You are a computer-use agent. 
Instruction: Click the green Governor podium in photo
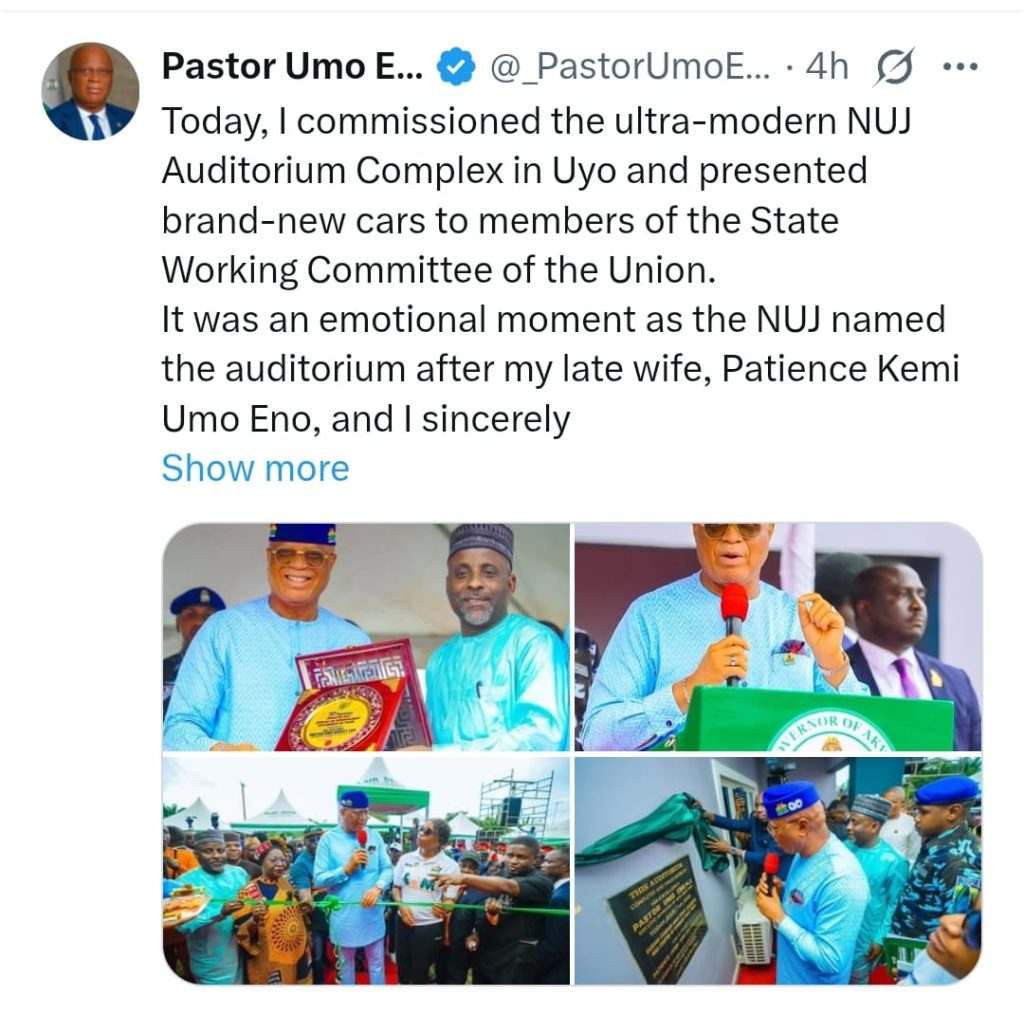click(x=813, y=718)
